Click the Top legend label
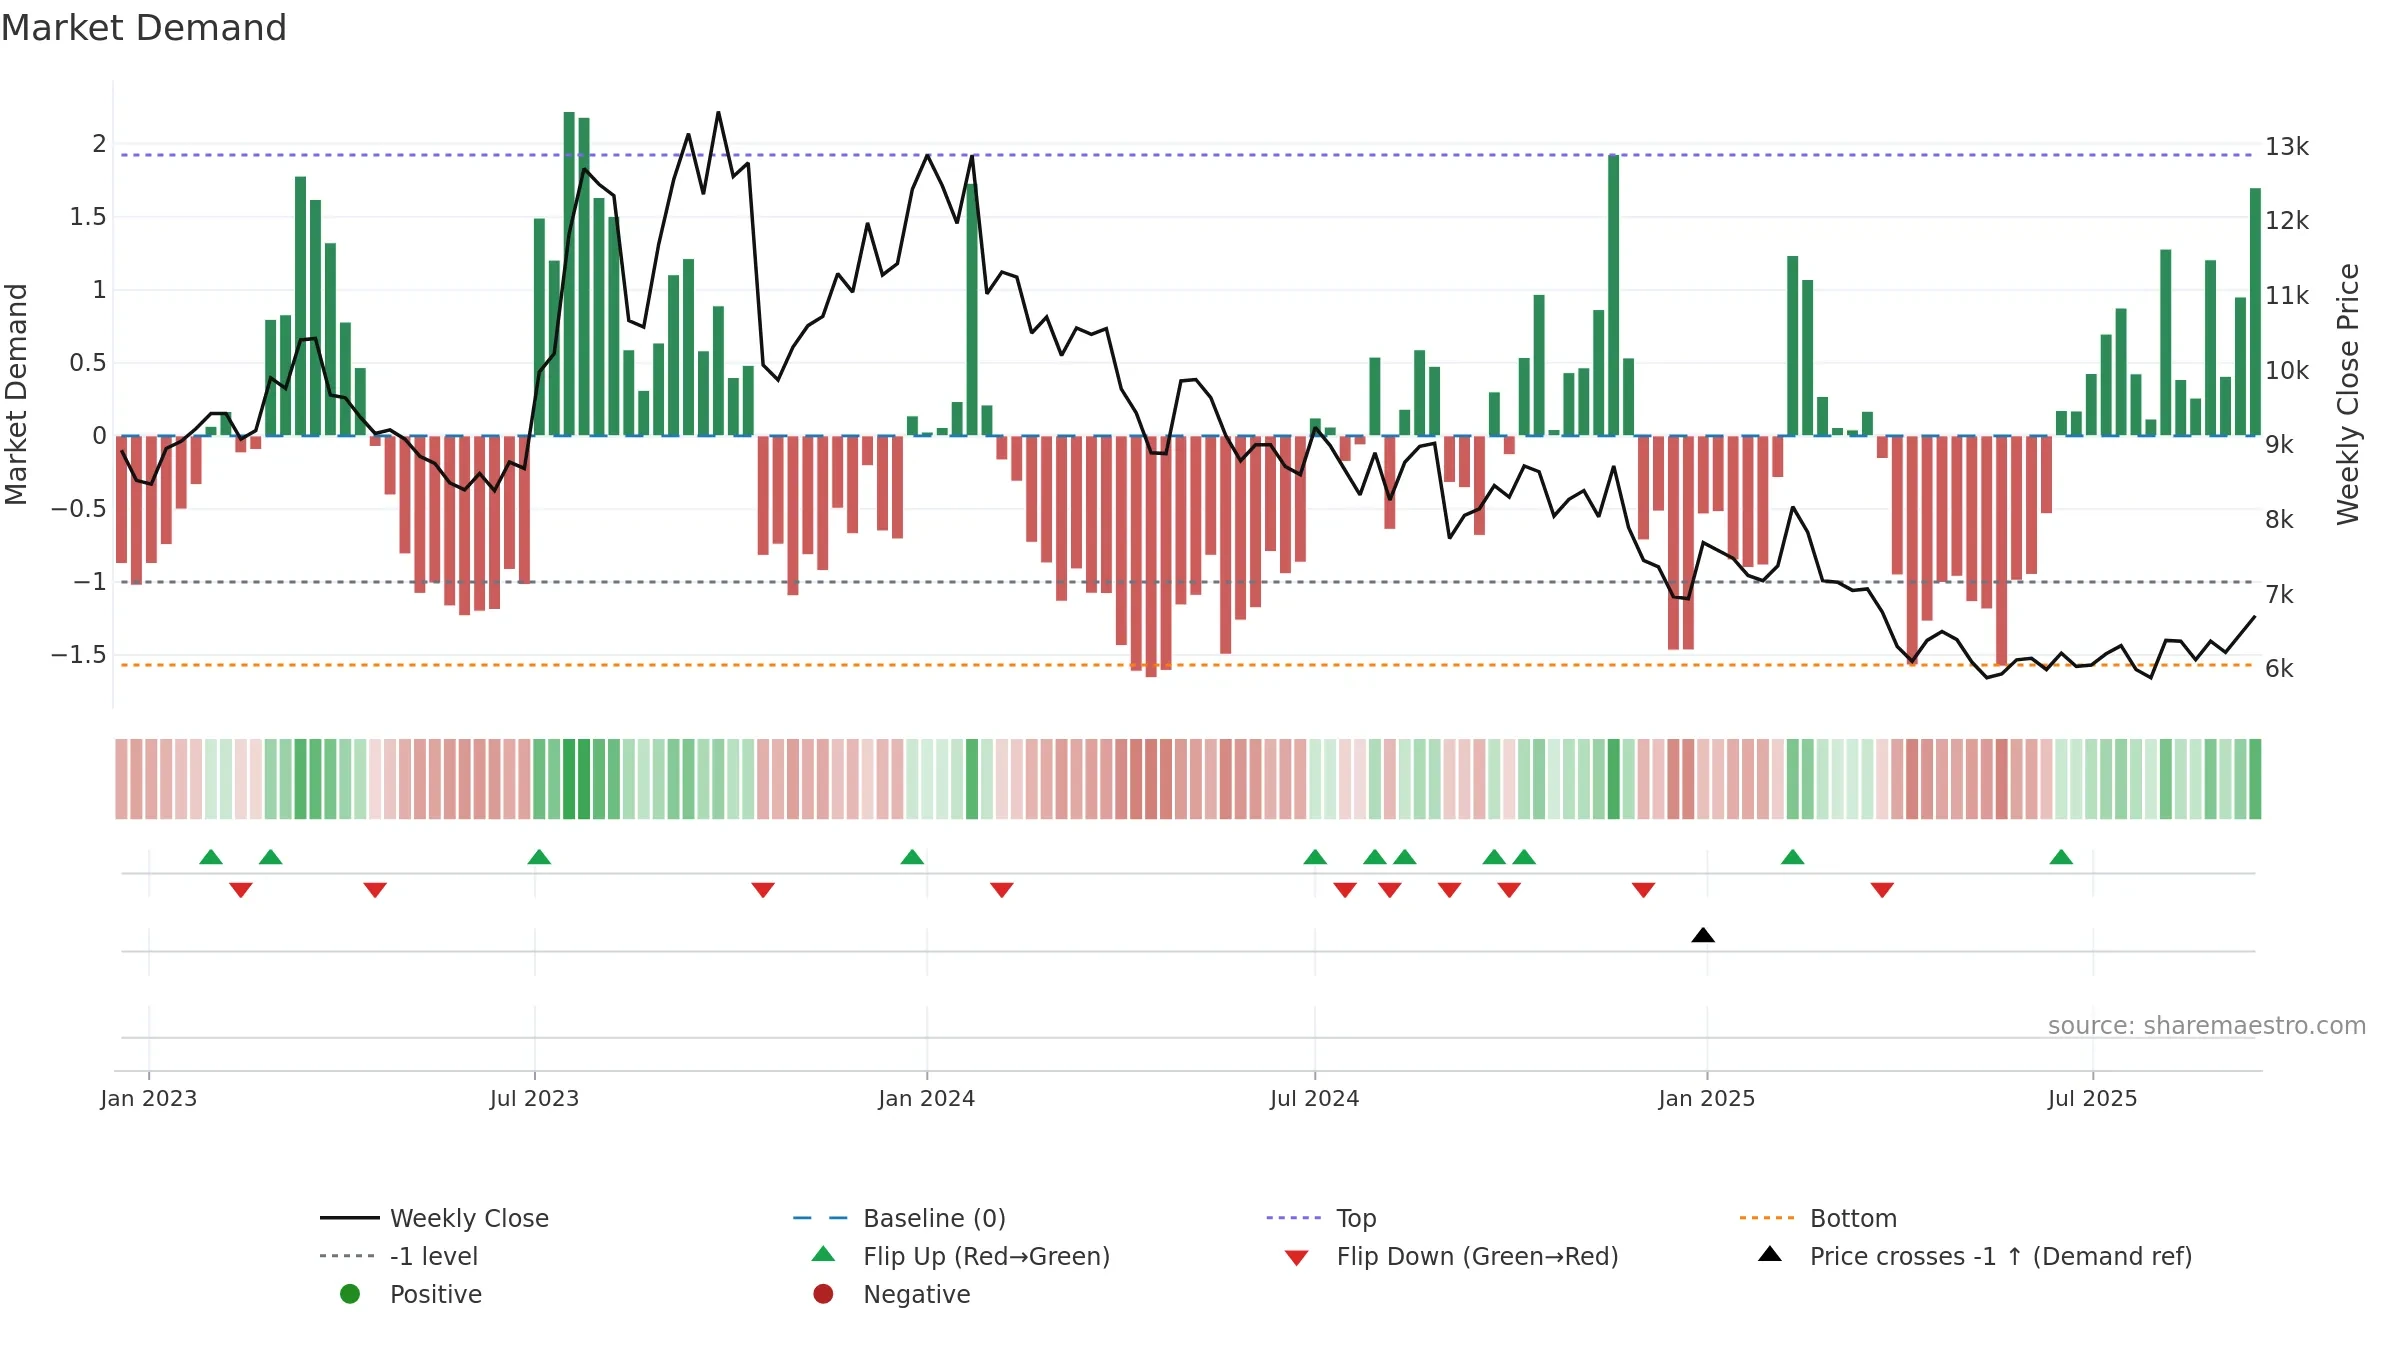 coord(1356,1218)
